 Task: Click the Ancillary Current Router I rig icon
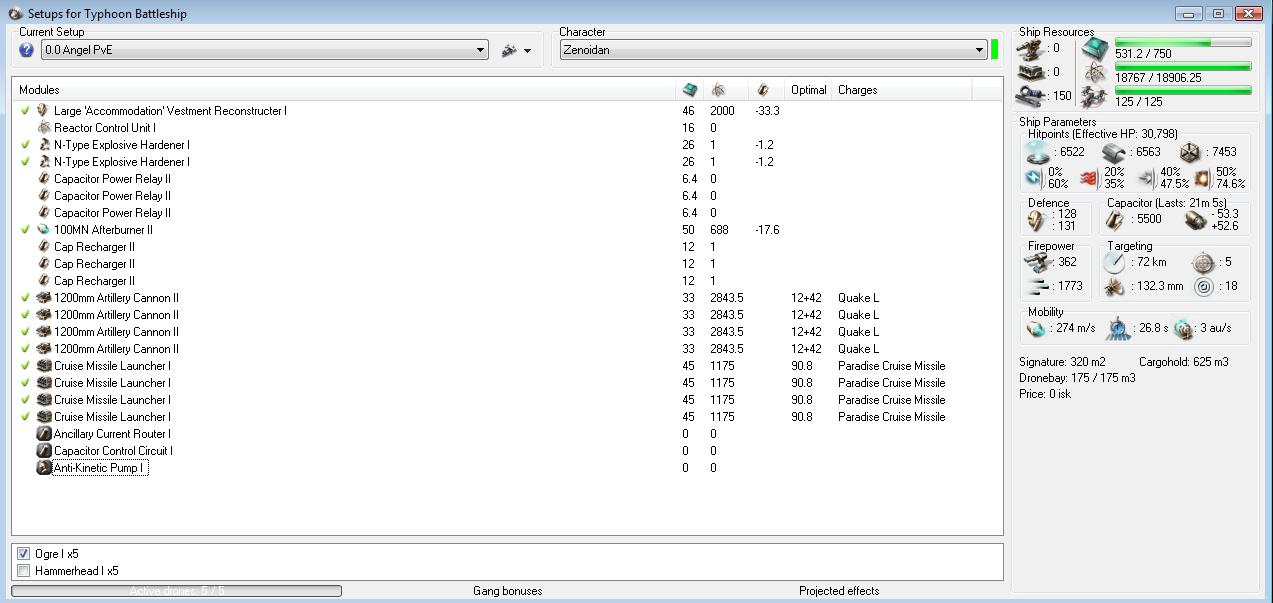43,434
